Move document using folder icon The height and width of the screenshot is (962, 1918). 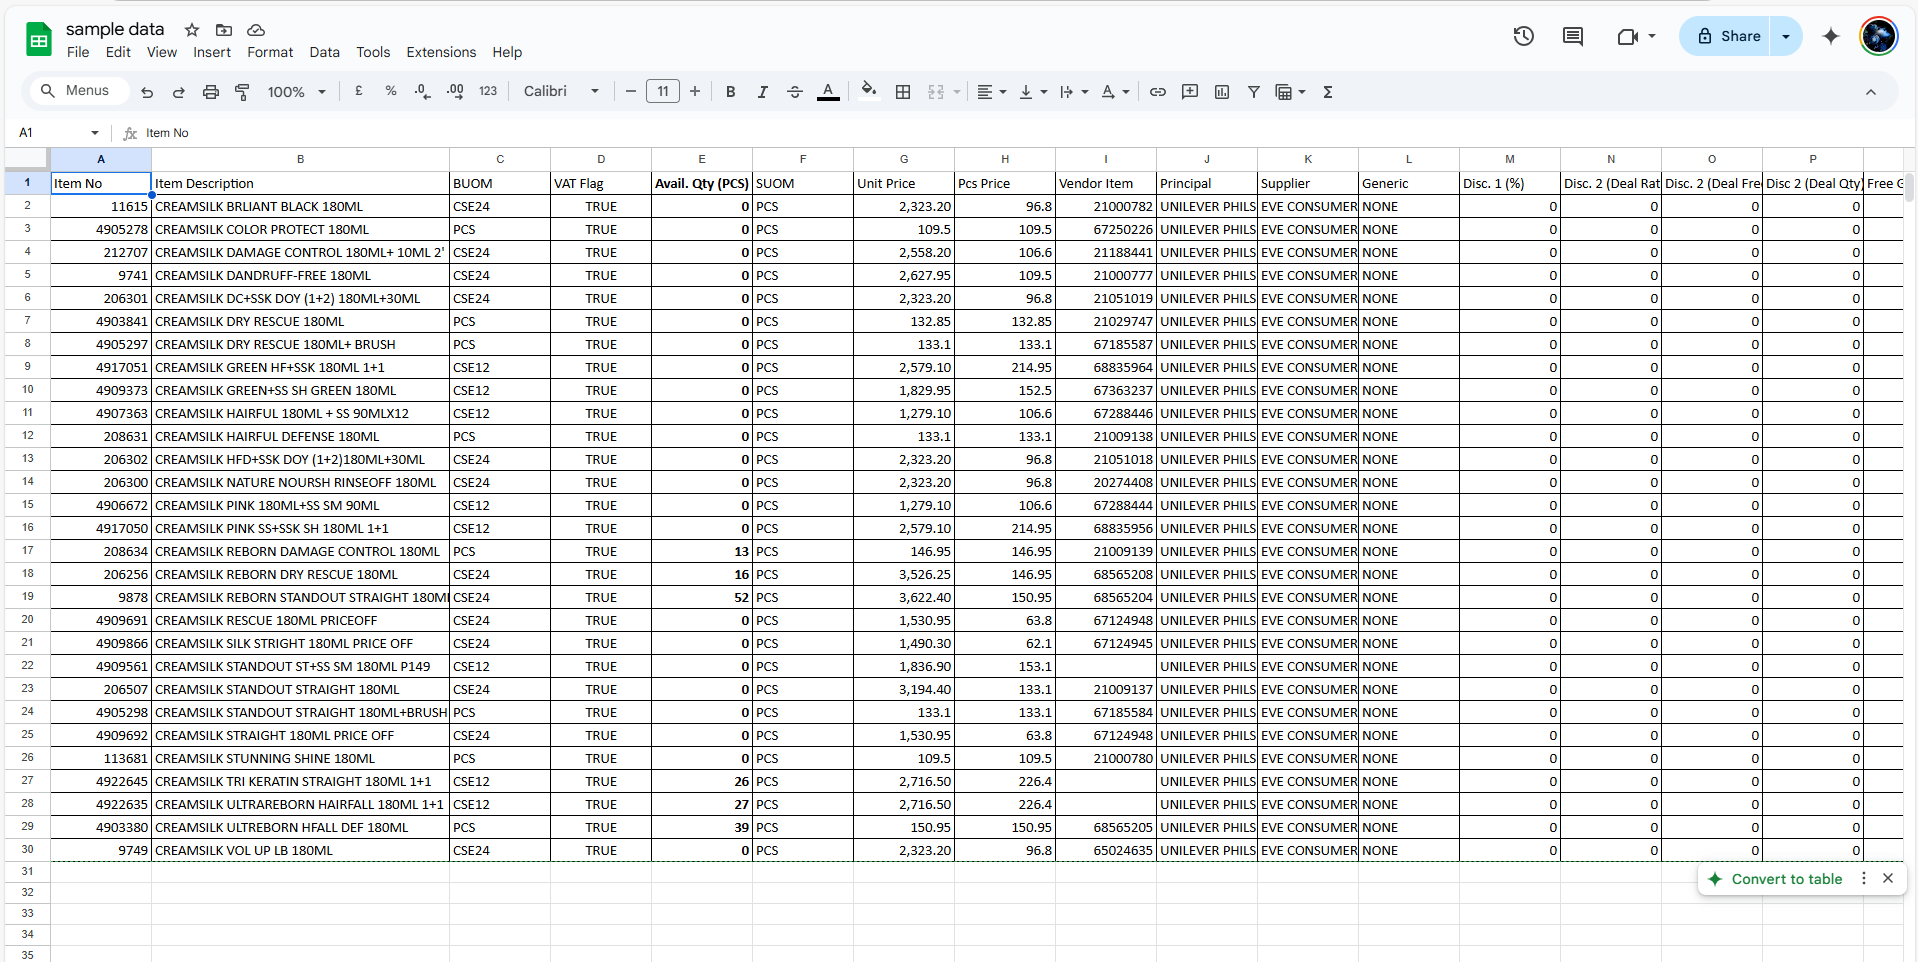224,30
